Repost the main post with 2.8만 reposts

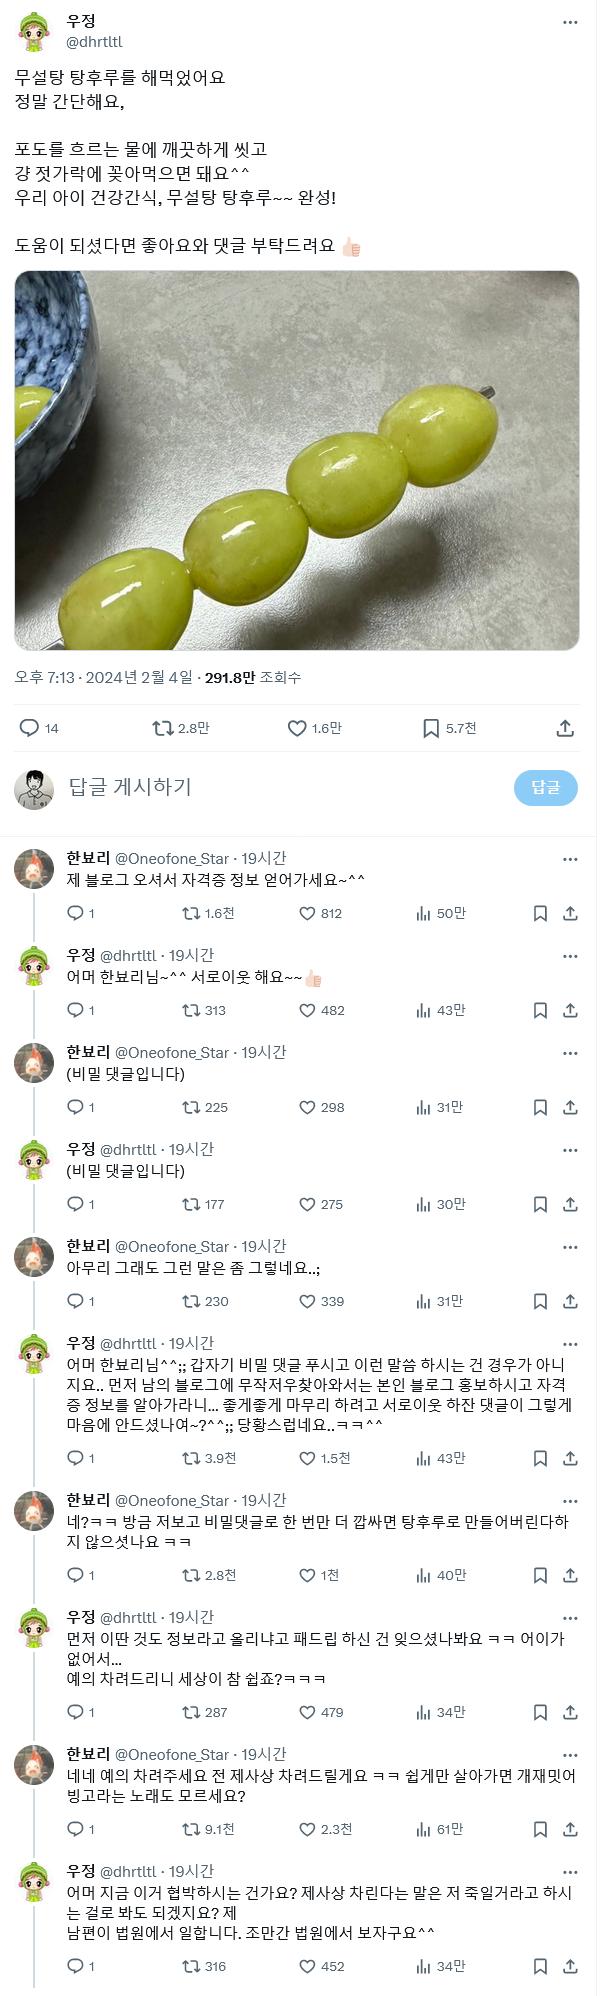163,728
